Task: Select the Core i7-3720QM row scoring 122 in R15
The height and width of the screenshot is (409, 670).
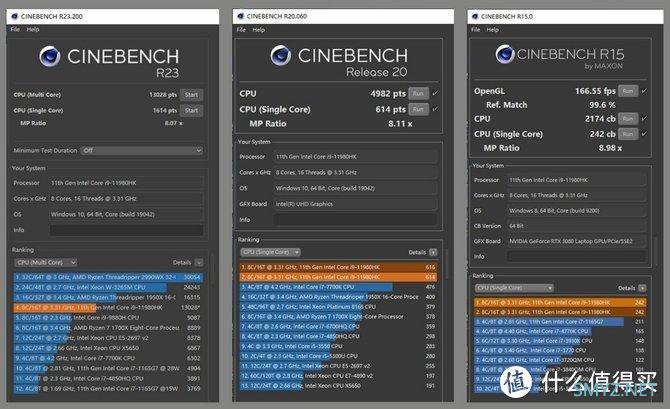Action: pos(560,360)
